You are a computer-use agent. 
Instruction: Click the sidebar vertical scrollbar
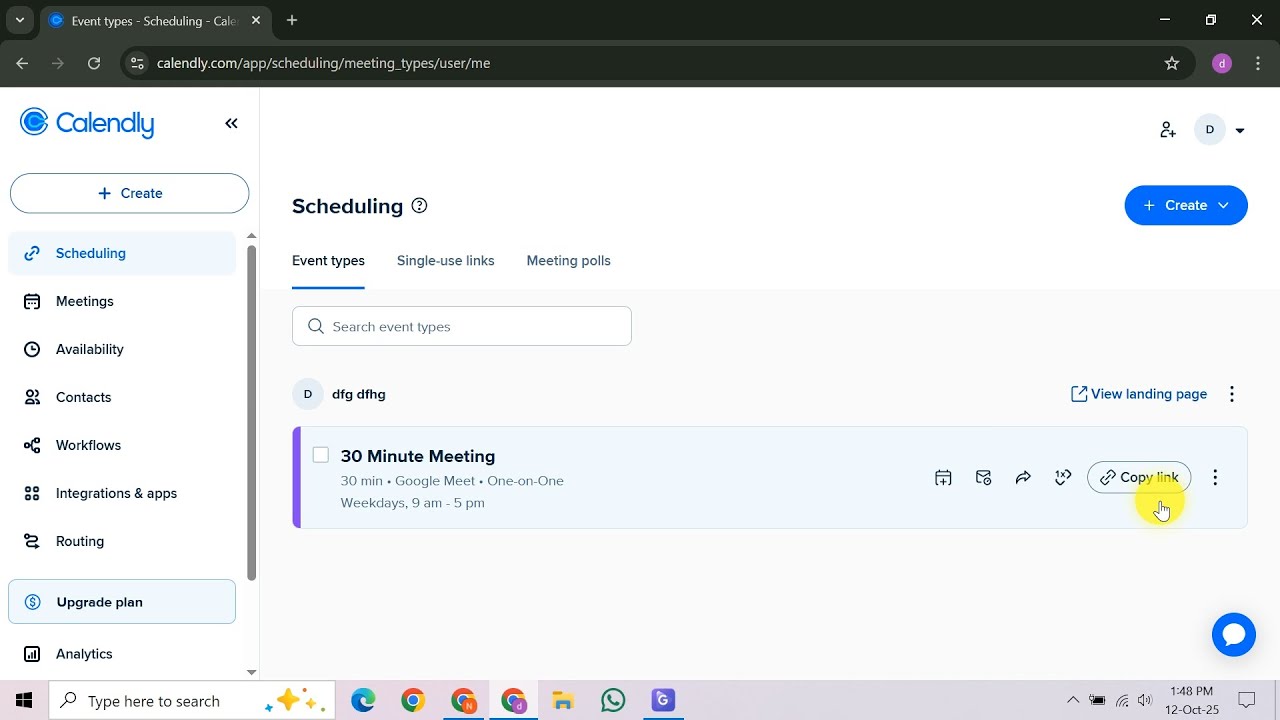pos(251,412)
